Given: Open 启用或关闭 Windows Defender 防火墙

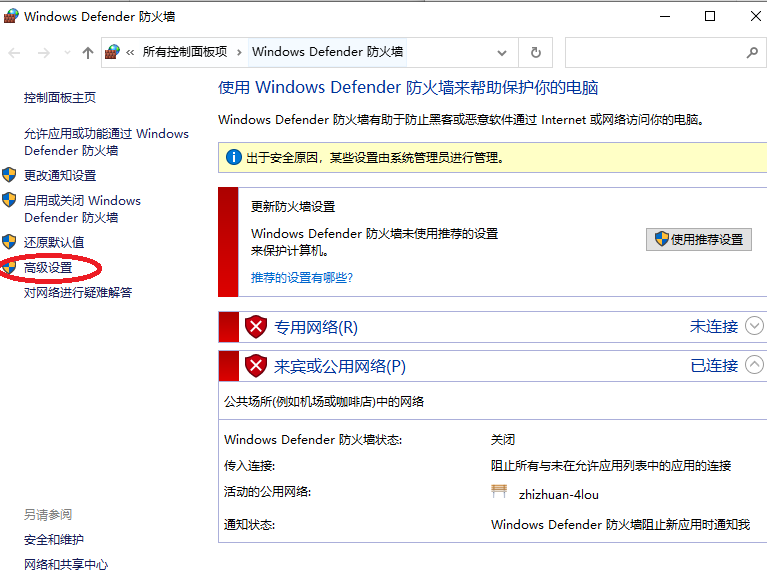Looking at the screenshot, I should (82, 209).
